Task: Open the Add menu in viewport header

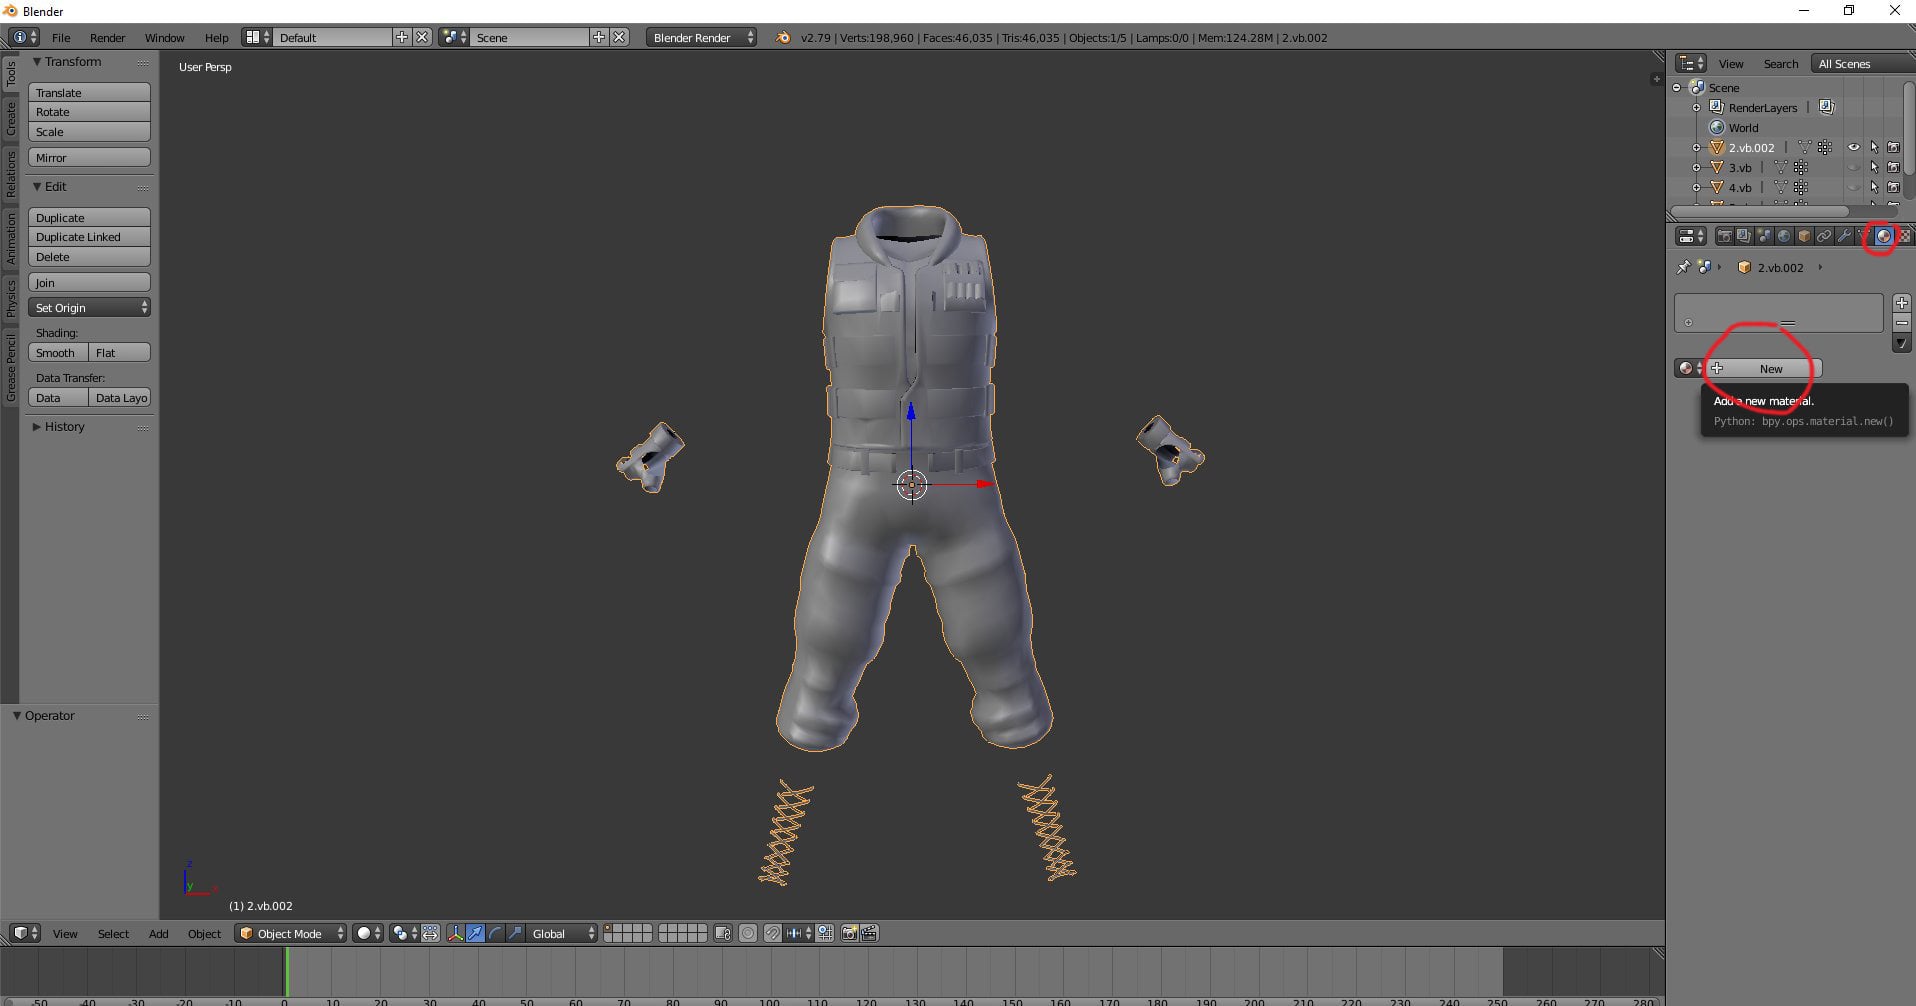Action: (158, 934)
